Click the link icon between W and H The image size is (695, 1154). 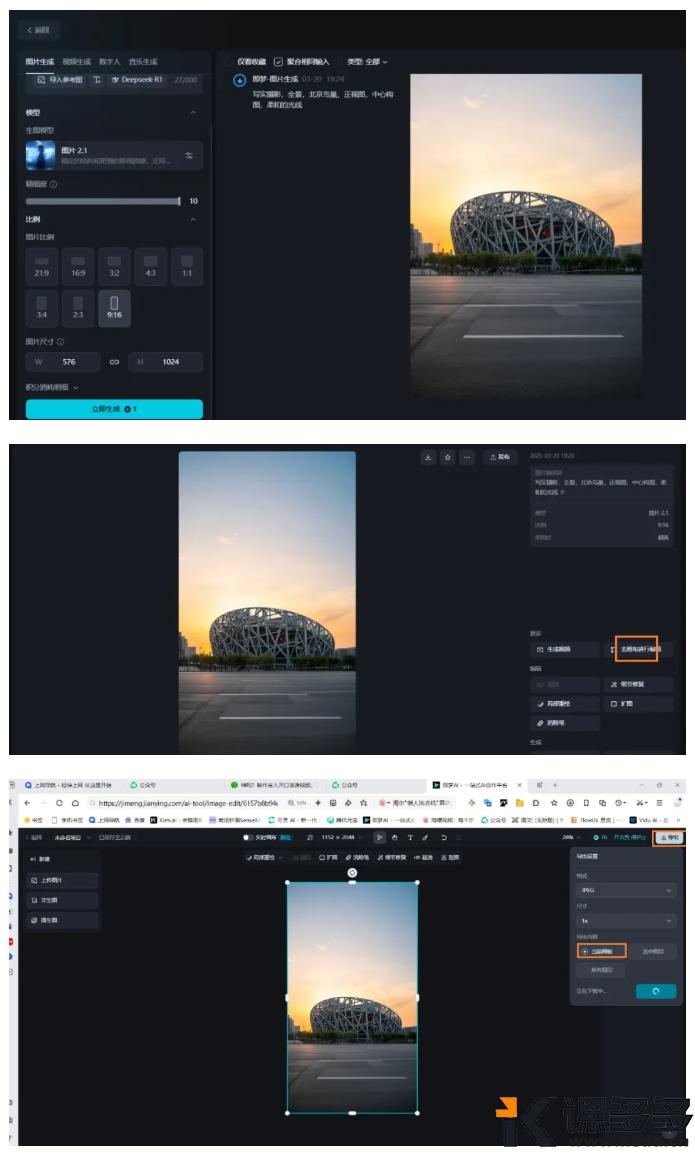pyautogui.click(x=114, y=362)
